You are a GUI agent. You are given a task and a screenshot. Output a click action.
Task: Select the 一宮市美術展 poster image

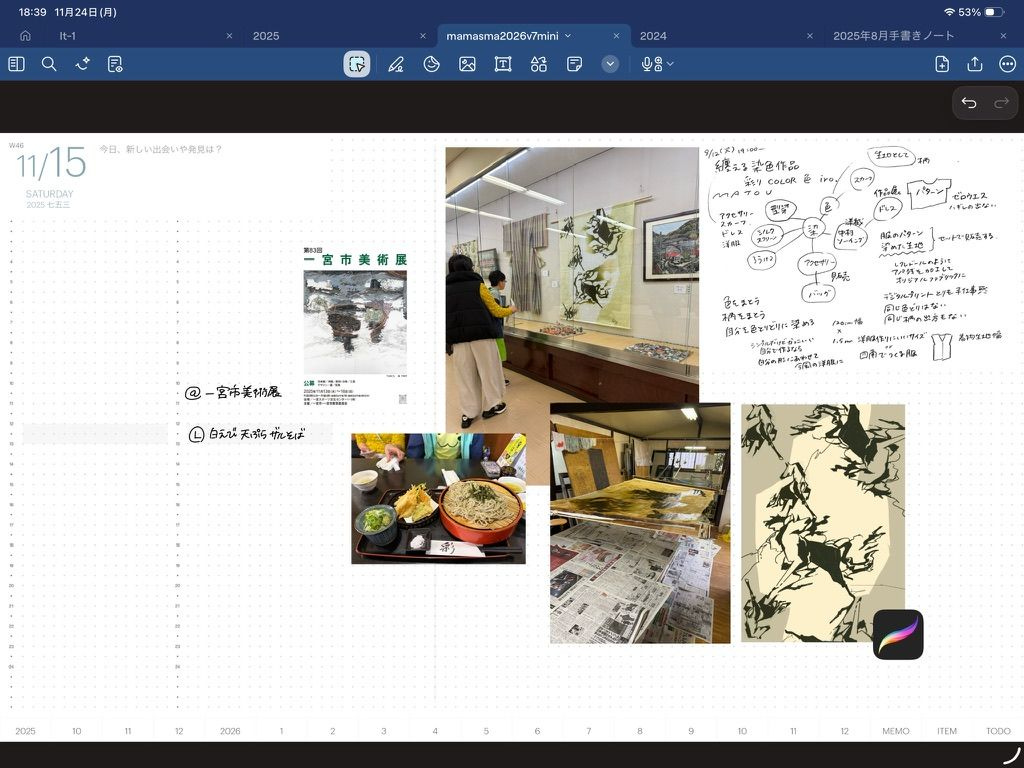pyautogui.click(x=355, y=326)
